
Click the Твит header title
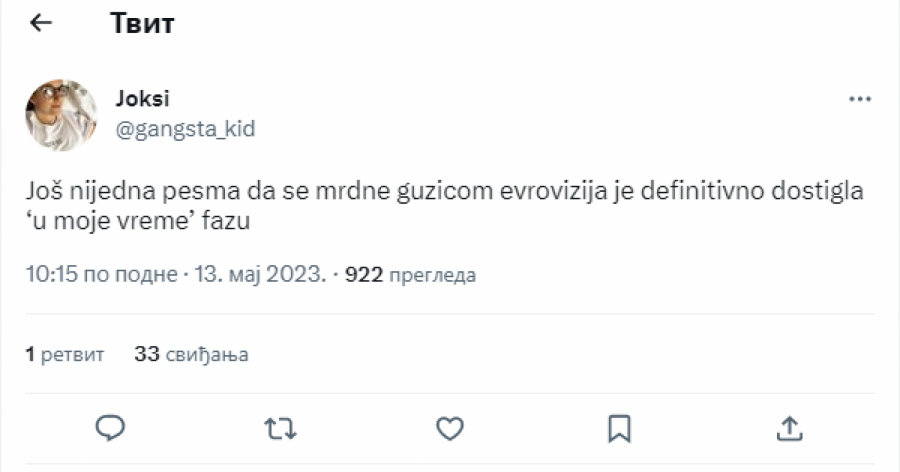142,24
